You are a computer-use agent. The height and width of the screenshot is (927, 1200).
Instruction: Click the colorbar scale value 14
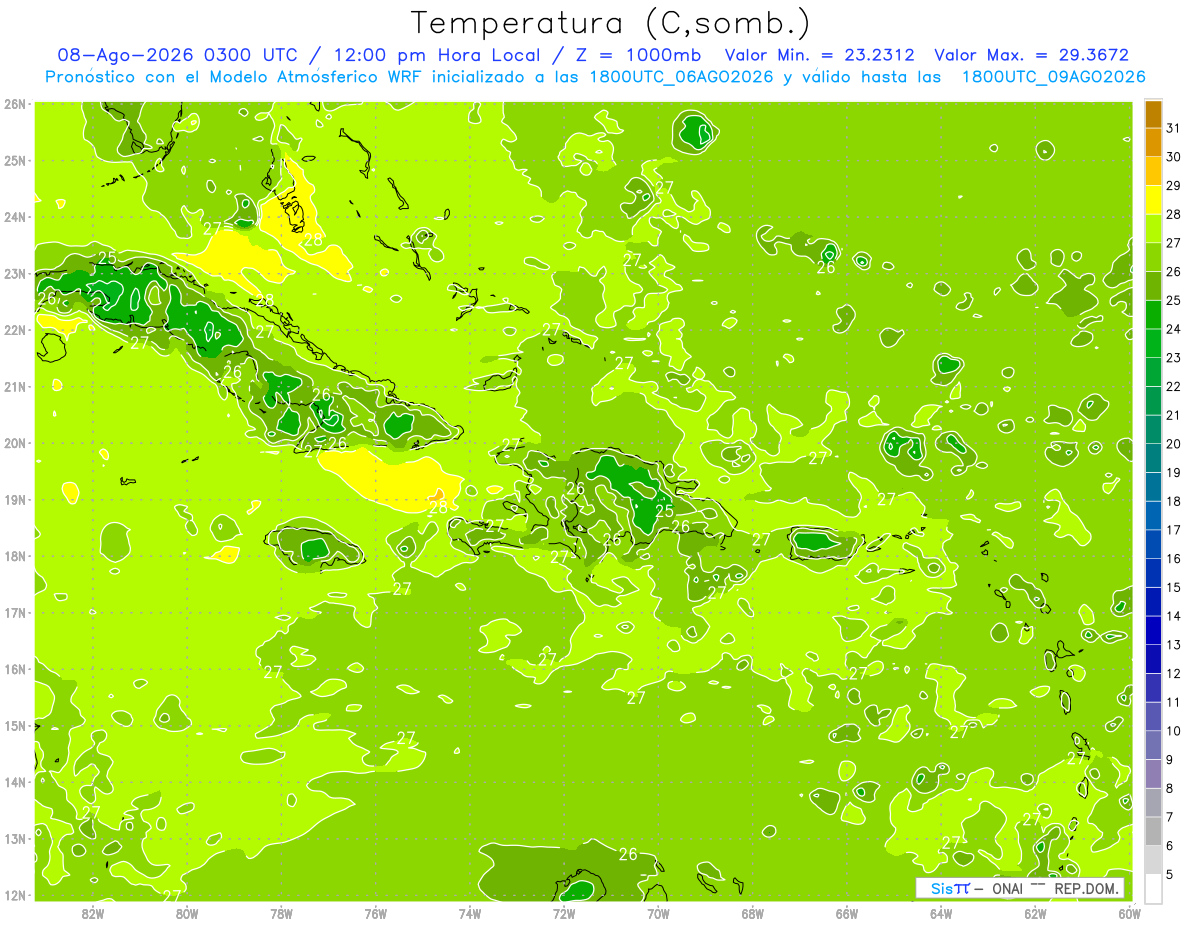(x=1173, y=616)
